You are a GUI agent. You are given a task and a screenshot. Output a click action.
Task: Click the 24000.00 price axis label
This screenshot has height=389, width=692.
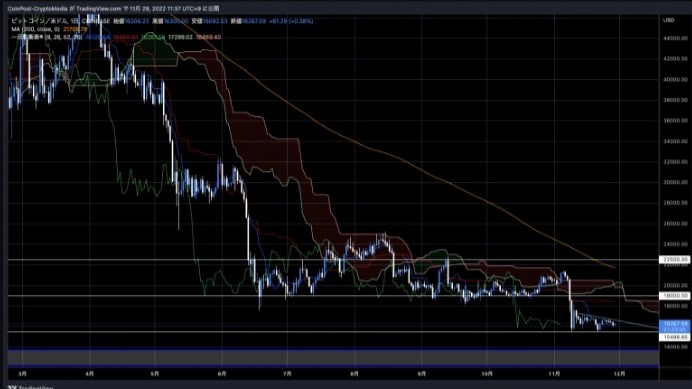tap(675, 244)
